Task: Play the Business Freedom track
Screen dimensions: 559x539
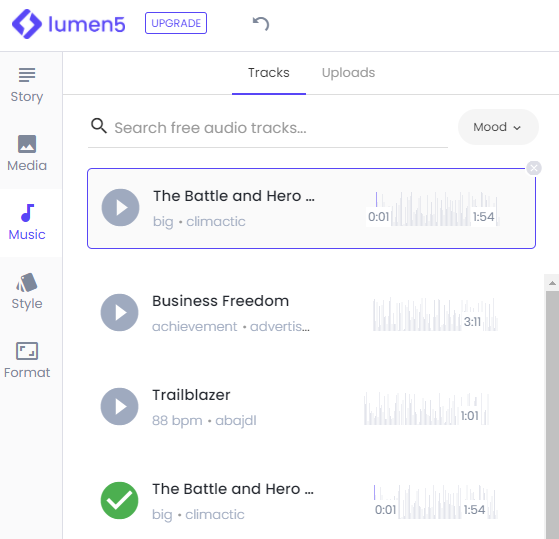Action: [x=119, y=313]
